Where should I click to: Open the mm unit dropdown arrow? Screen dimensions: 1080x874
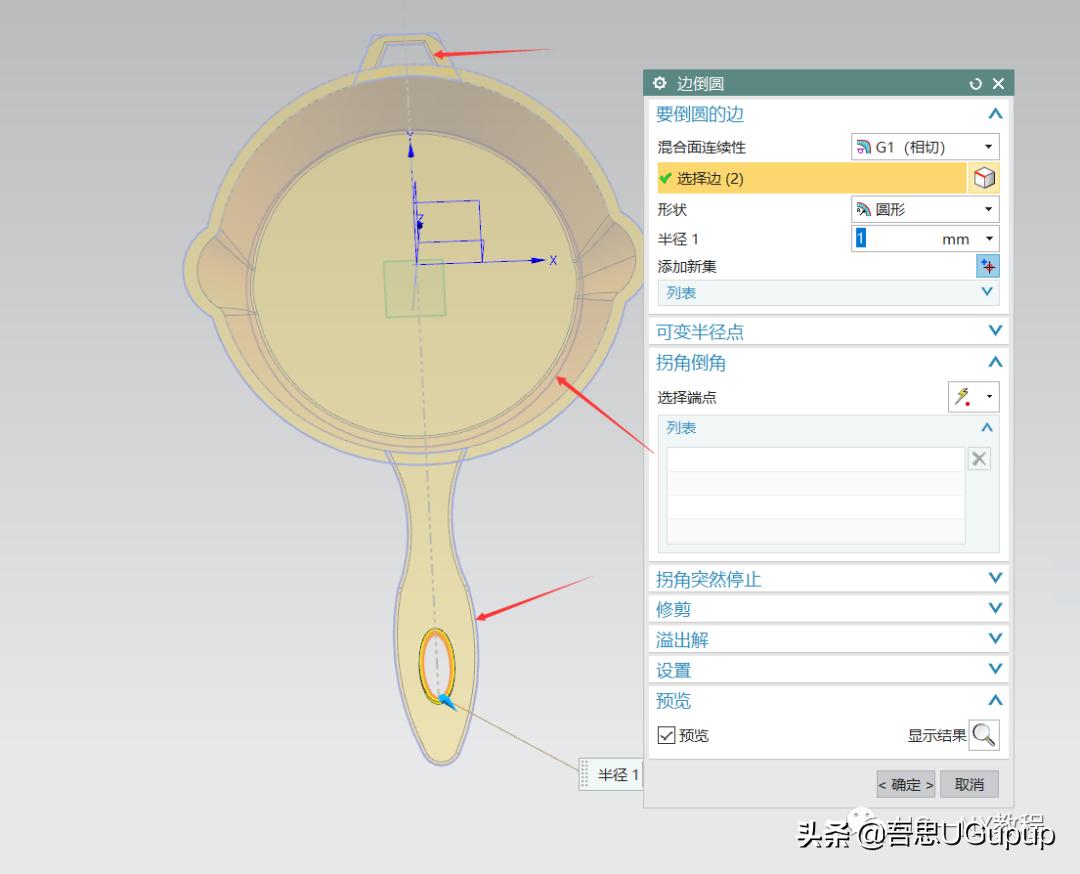click(989, 239)
